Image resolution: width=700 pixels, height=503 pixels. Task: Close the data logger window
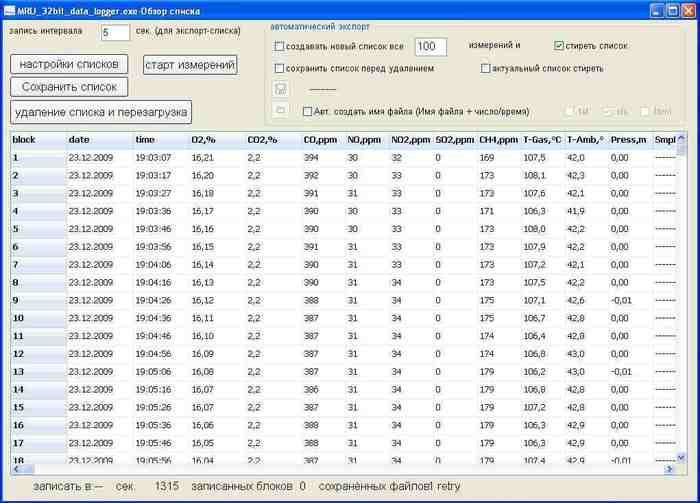pyautogui.click(x=688, y=11)
